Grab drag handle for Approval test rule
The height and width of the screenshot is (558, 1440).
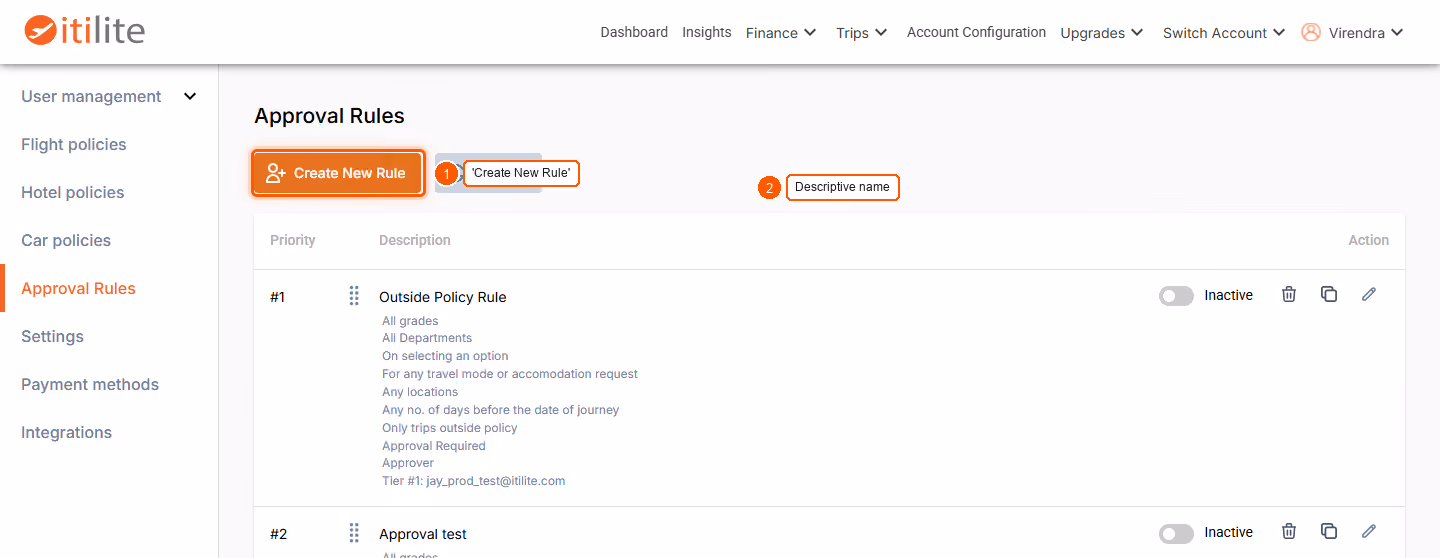point(354,533)
